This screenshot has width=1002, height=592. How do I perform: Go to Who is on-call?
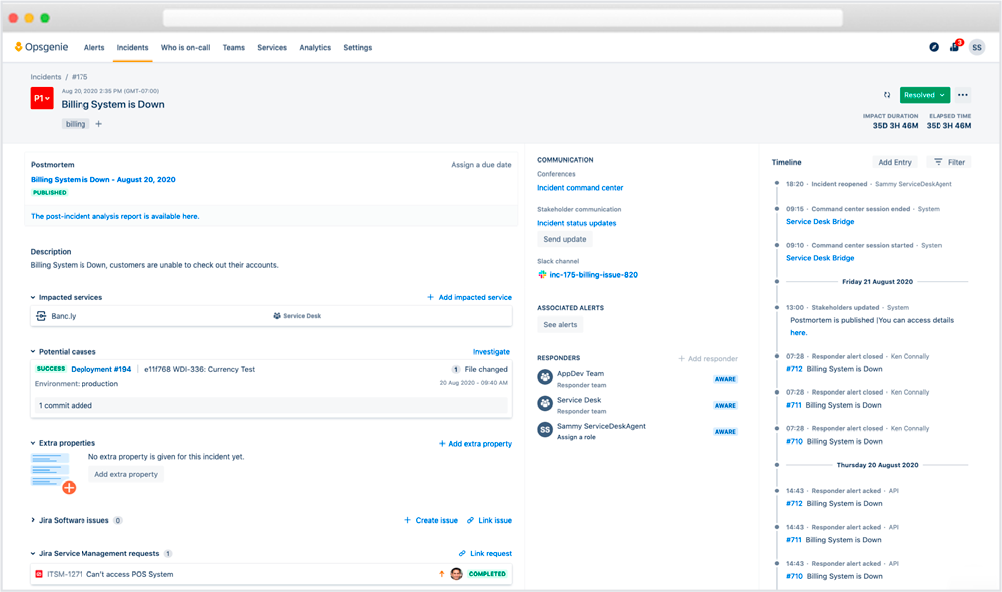[x=185, y=47]
